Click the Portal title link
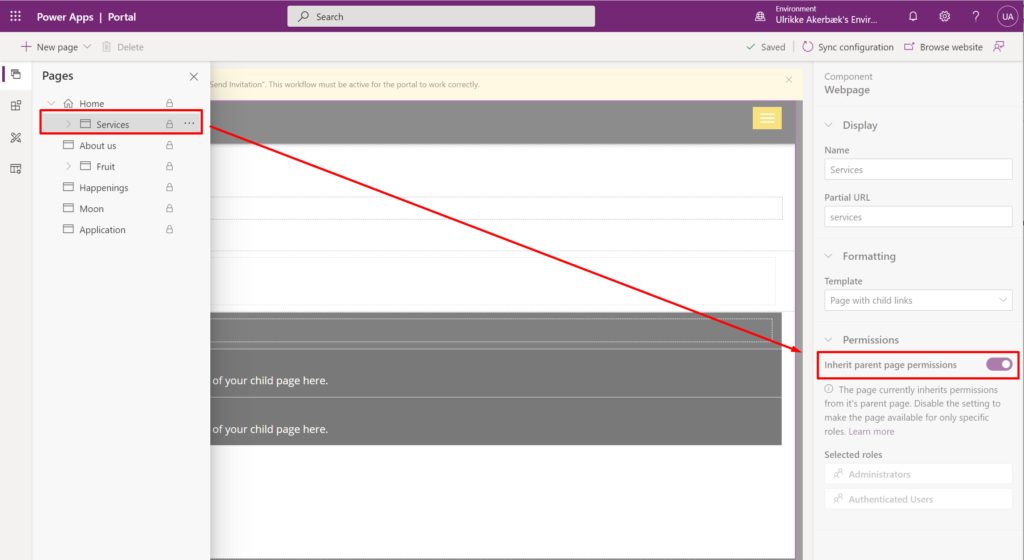The height and width of the screenshot is (560, 1024). coord(121,17)
